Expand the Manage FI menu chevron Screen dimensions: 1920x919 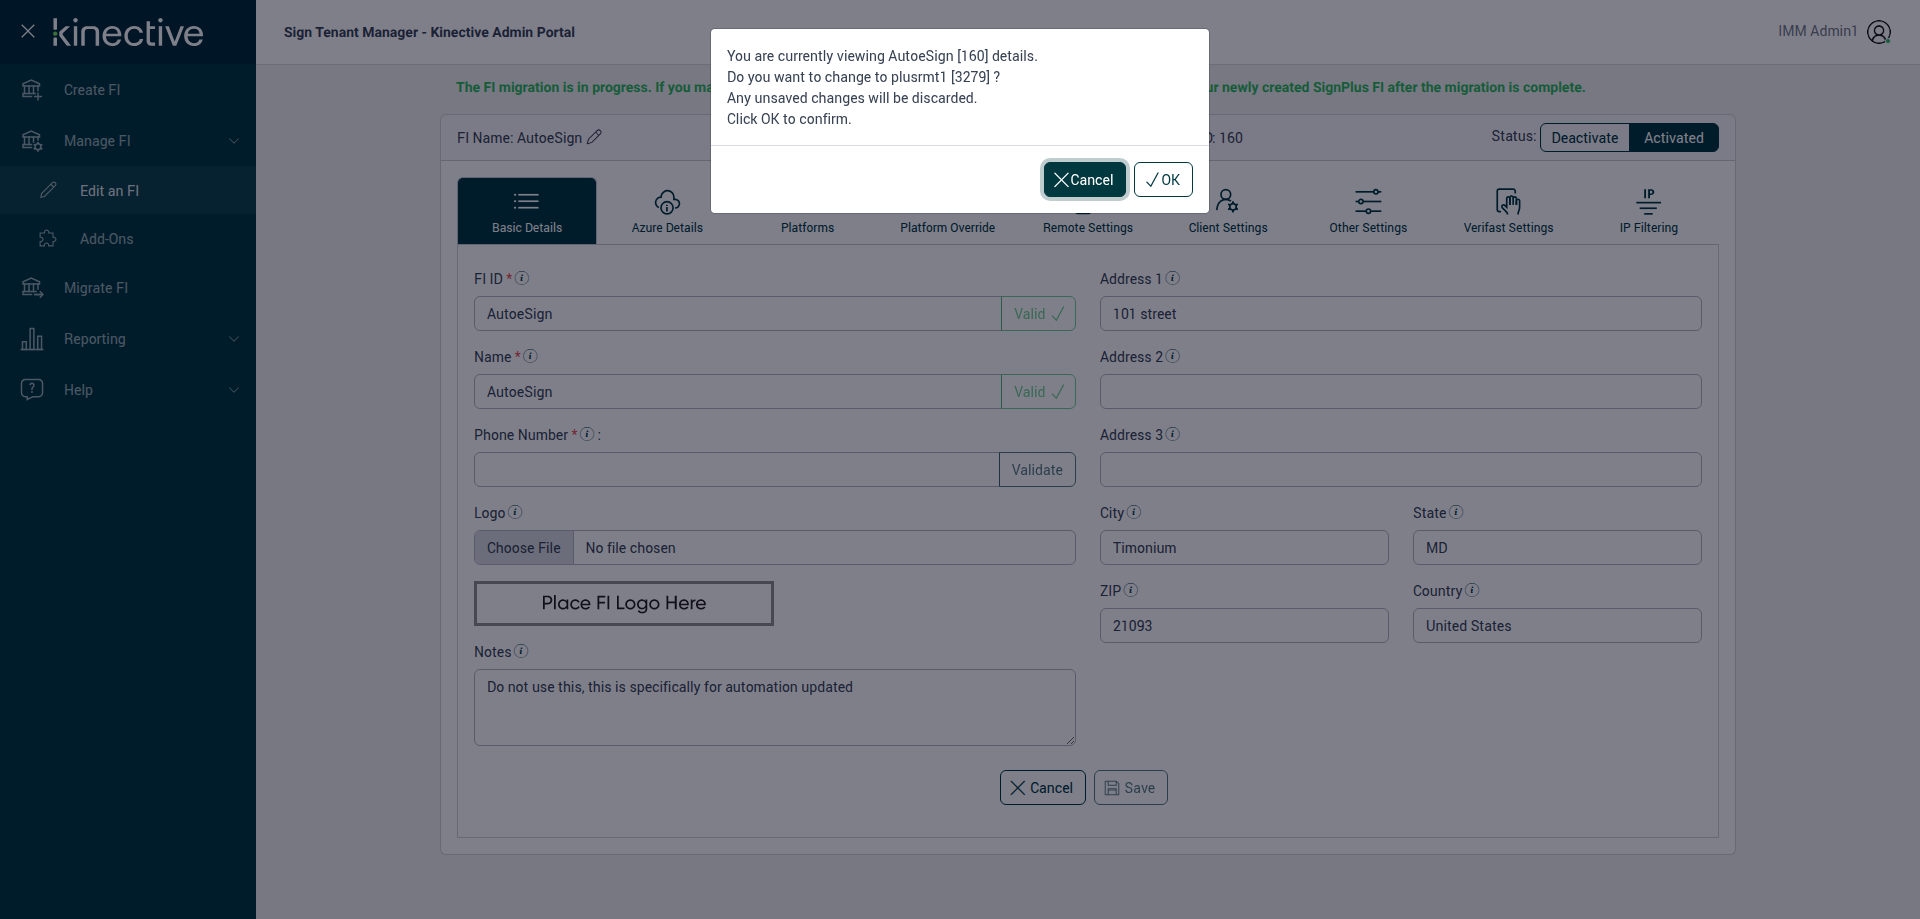(234, 141)
